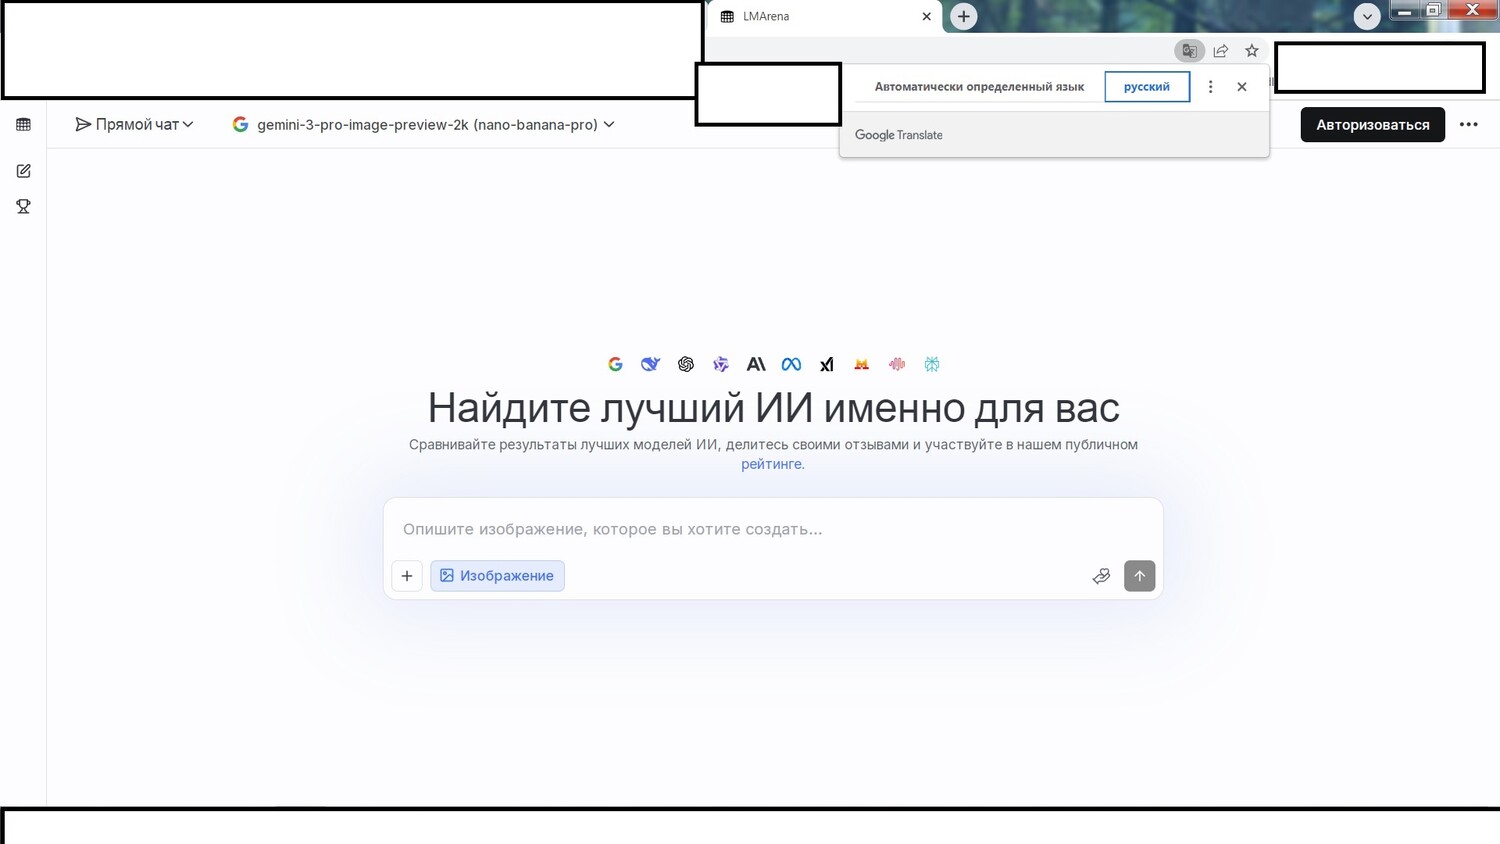Open the trophy leaderboard icon in sidebar
Screen dimensions: 1500x844
23,207
